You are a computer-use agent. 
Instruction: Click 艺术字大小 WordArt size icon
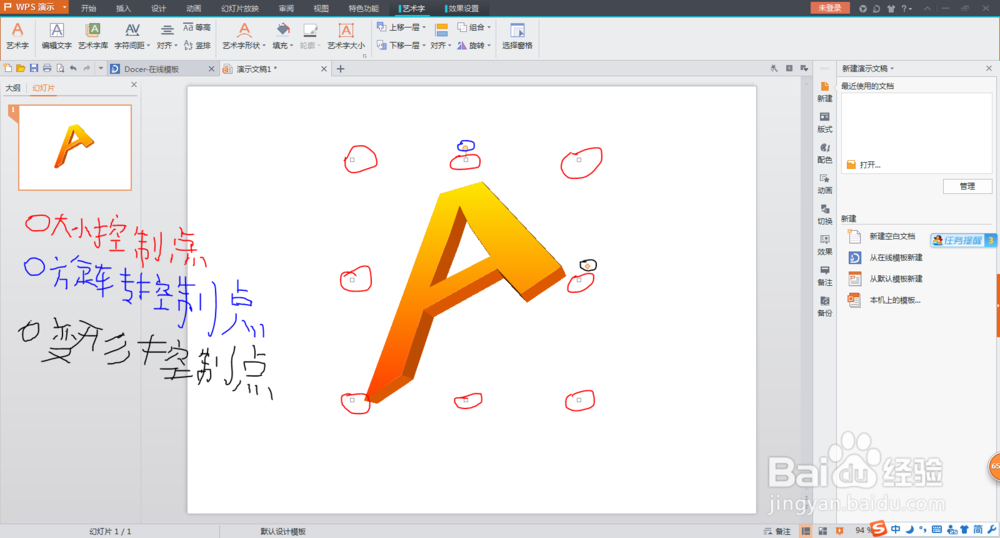tap(346, 36)
